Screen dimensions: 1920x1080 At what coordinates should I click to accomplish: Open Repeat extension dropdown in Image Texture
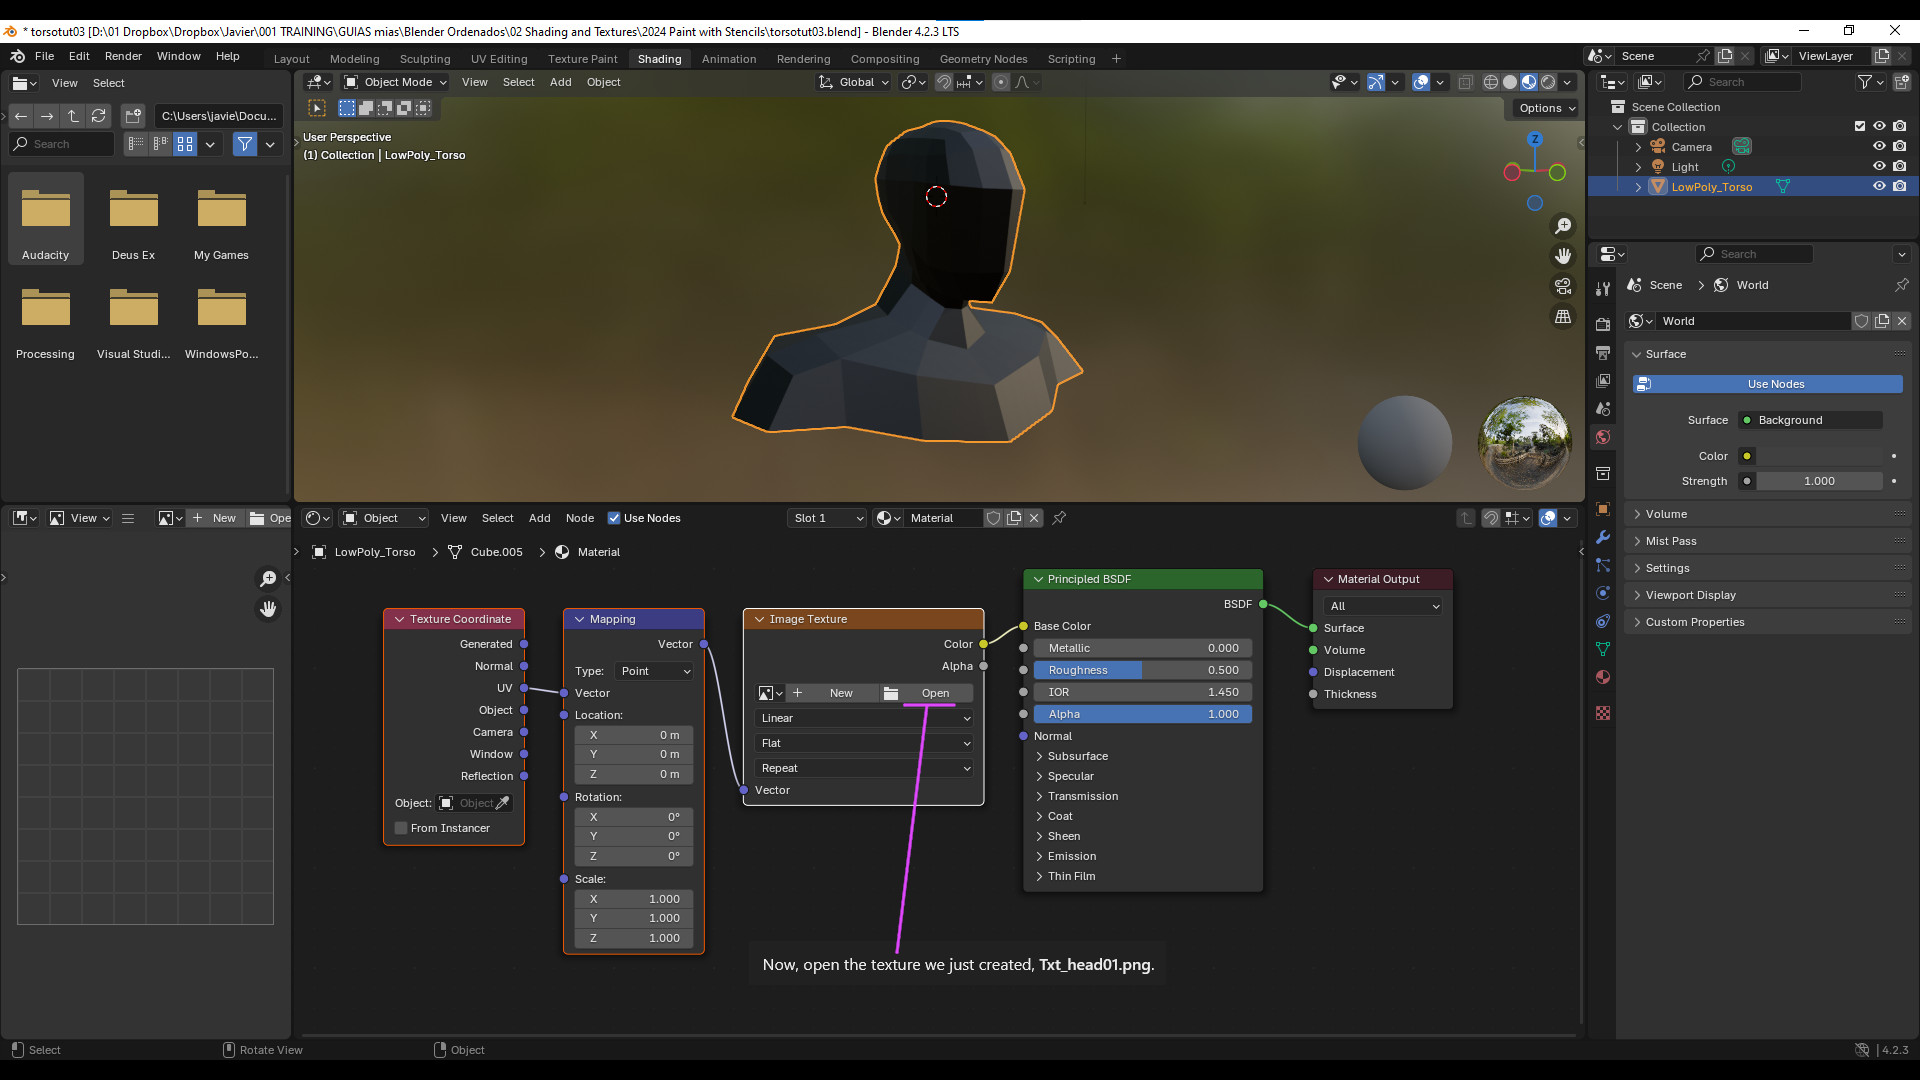(864, 768)
